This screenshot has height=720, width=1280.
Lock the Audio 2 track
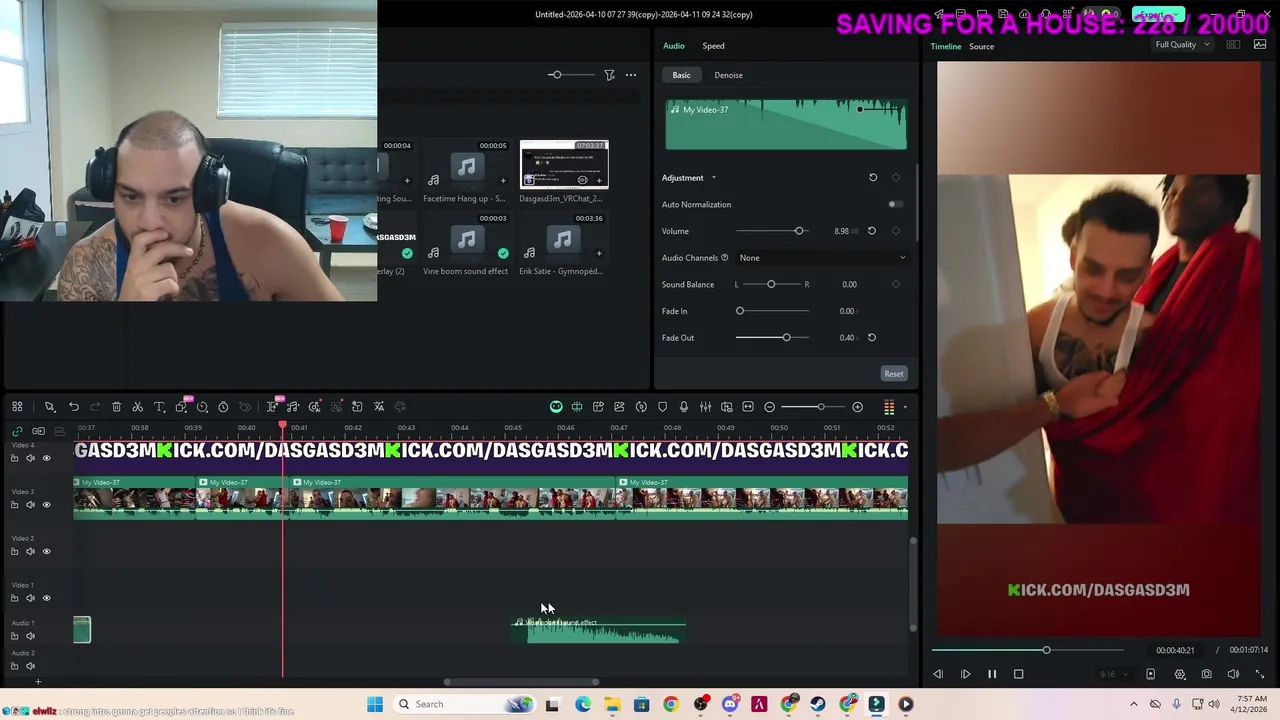click(14, 666)
